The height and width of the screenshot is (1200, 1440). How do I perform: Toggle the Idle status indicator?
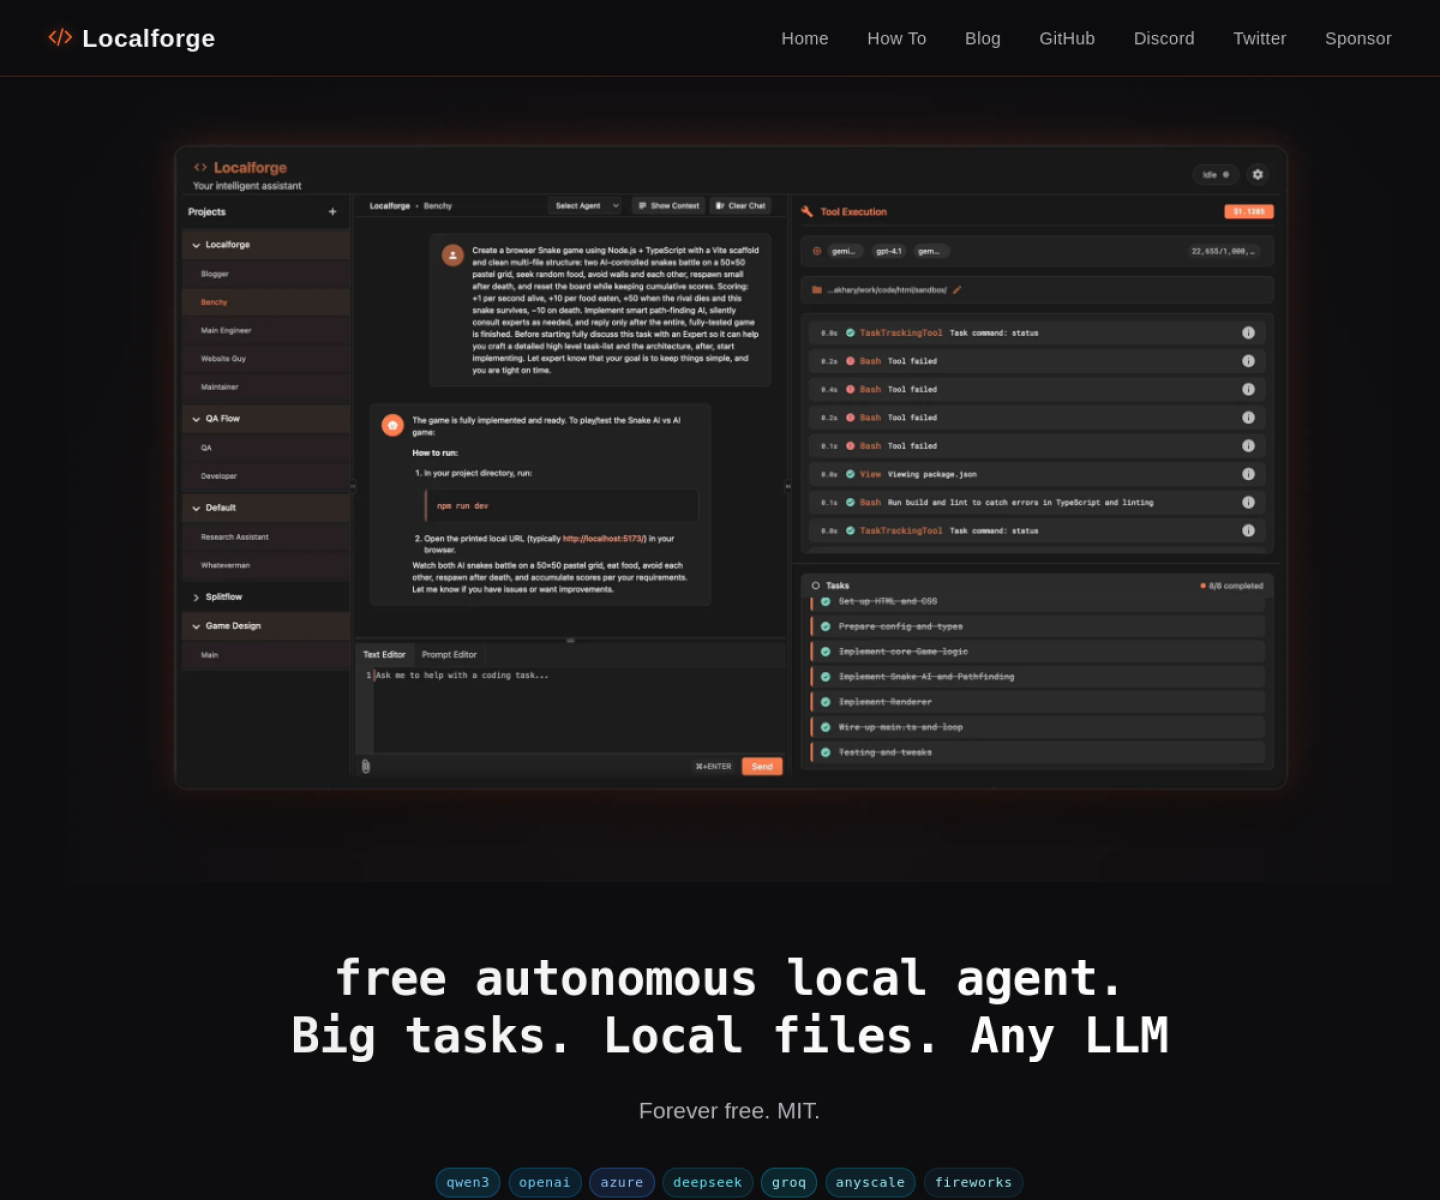coord(1216,175)
